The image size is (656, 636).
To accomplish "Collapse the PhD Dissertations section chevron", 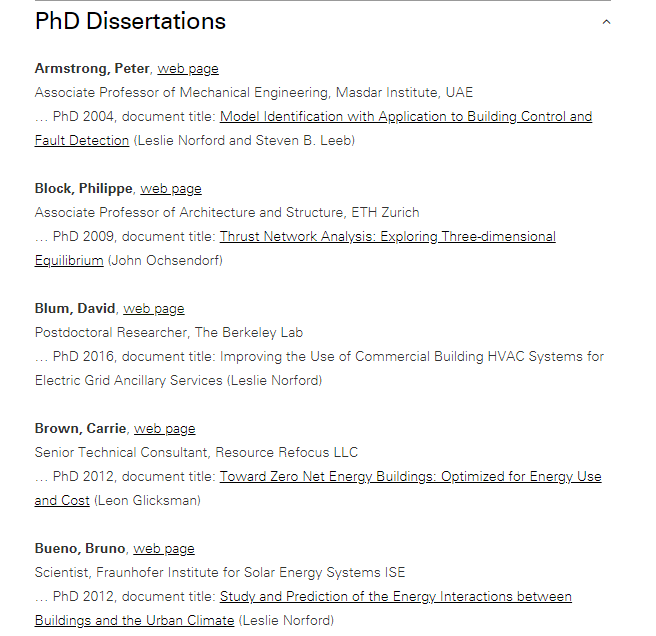I will pyautogui.click(x=606, y=22).
